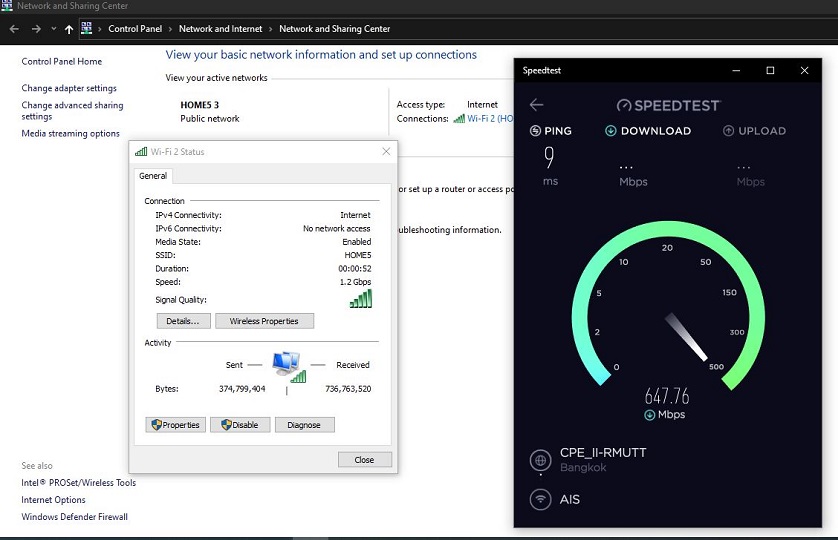Click the Wi-Fi 2 connection link
Screen dimensions: 838x540
(x=490, y=119)
